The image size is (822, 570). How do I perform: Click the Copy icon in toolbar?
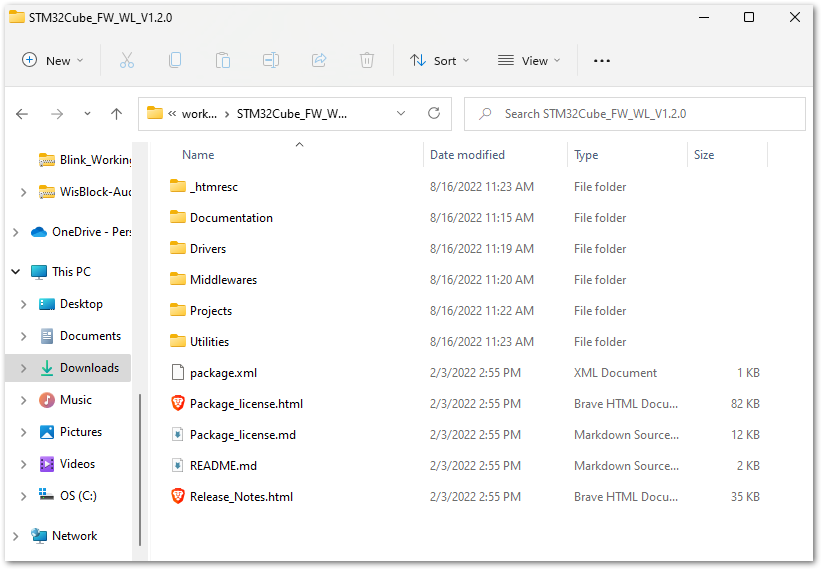pyautogui.click(x=175, y=61)
